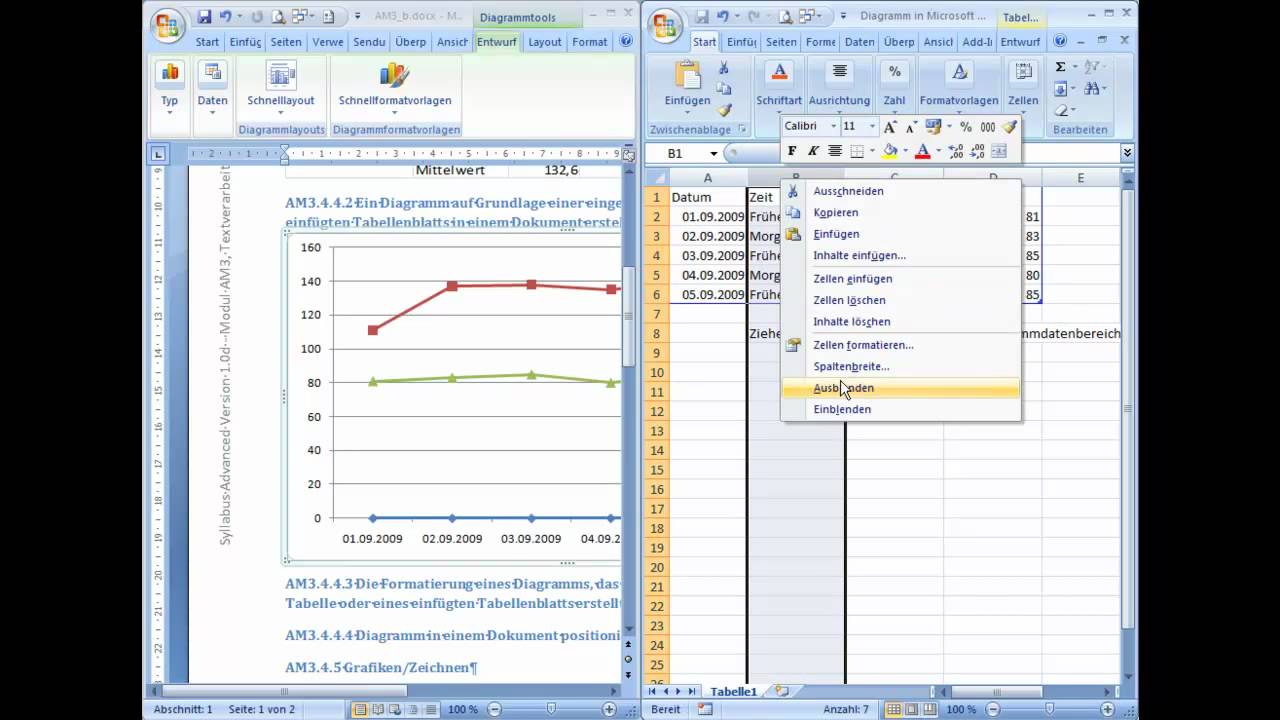Viewport: 1280px width, 720px height.
Task: Switch Word to Print Layout view
Action: coord(361,709)
